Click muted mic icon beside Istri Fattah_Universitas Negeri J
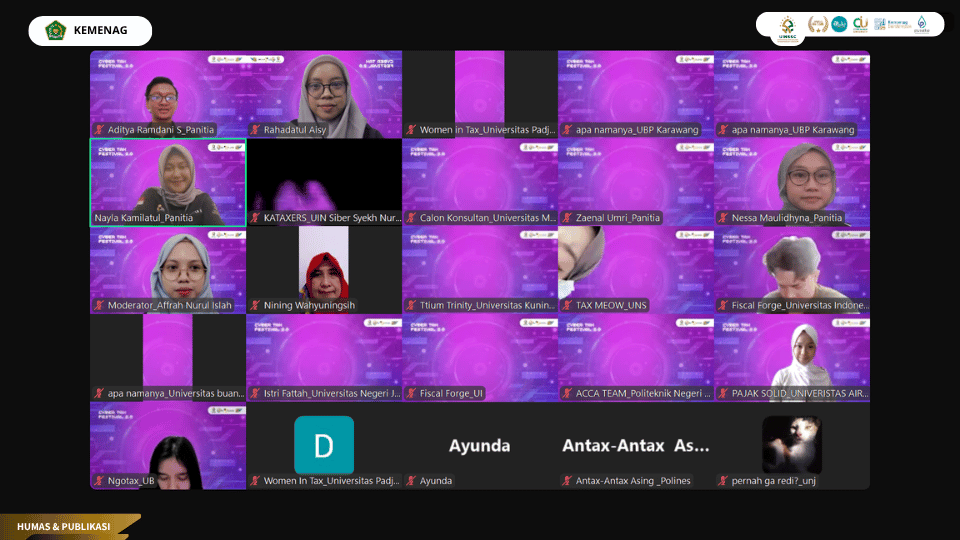The image size is (960, 540). click(255, 394)
